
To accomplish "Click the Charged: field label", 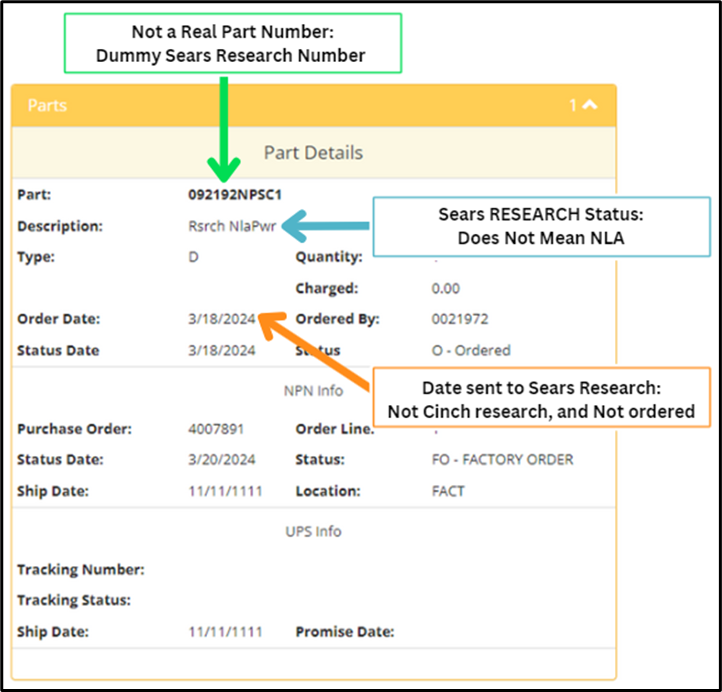I will (326, 289).
